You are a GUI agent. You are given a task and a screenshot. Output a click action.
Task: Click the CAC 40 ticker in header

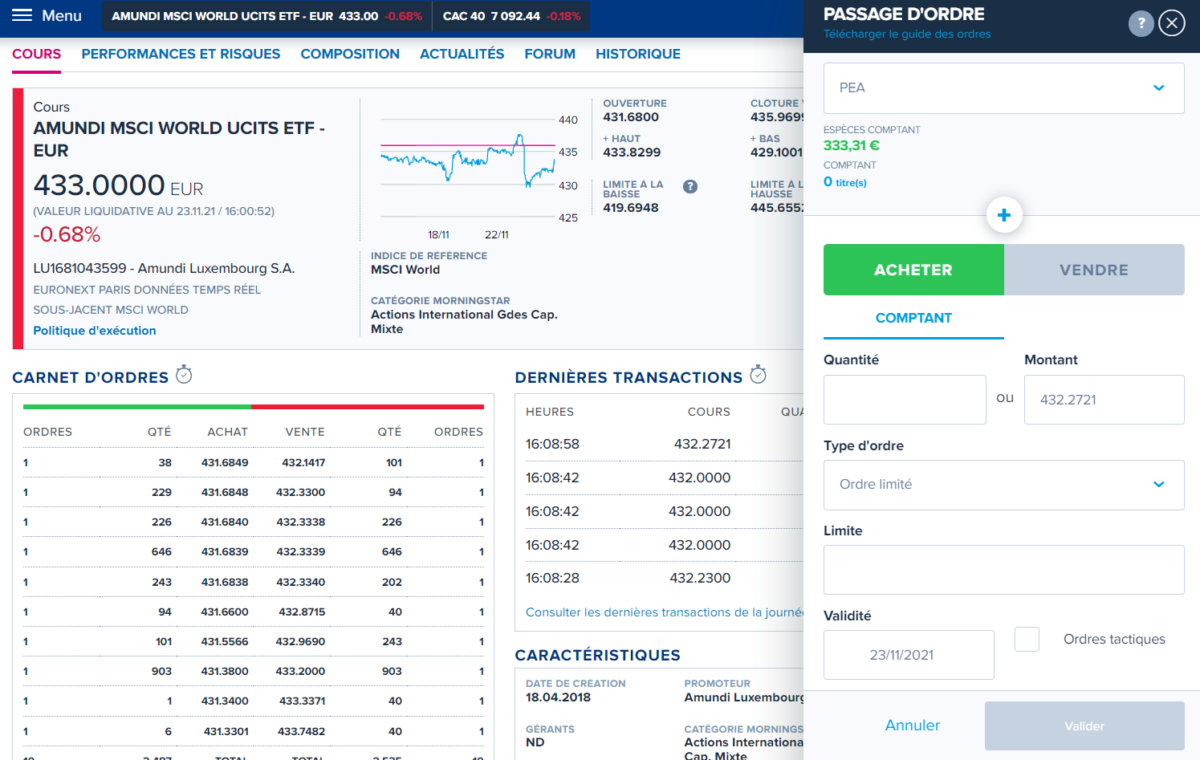pyautogui.click(x=512, y=16)
